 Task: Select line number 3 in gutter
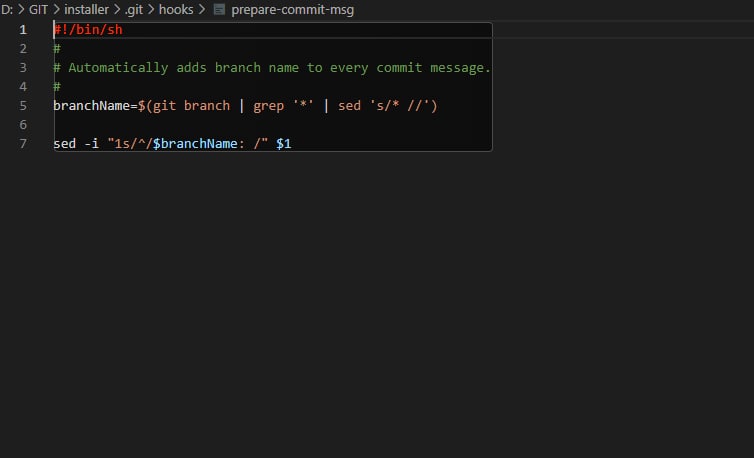(x=23, y=68)
